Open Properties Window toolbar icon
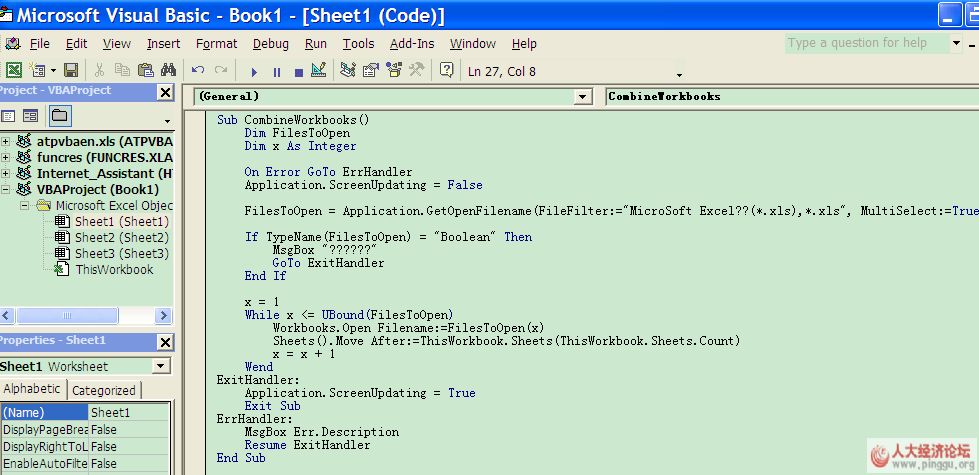This screenshot has height=475, width=979. point(371,70)
